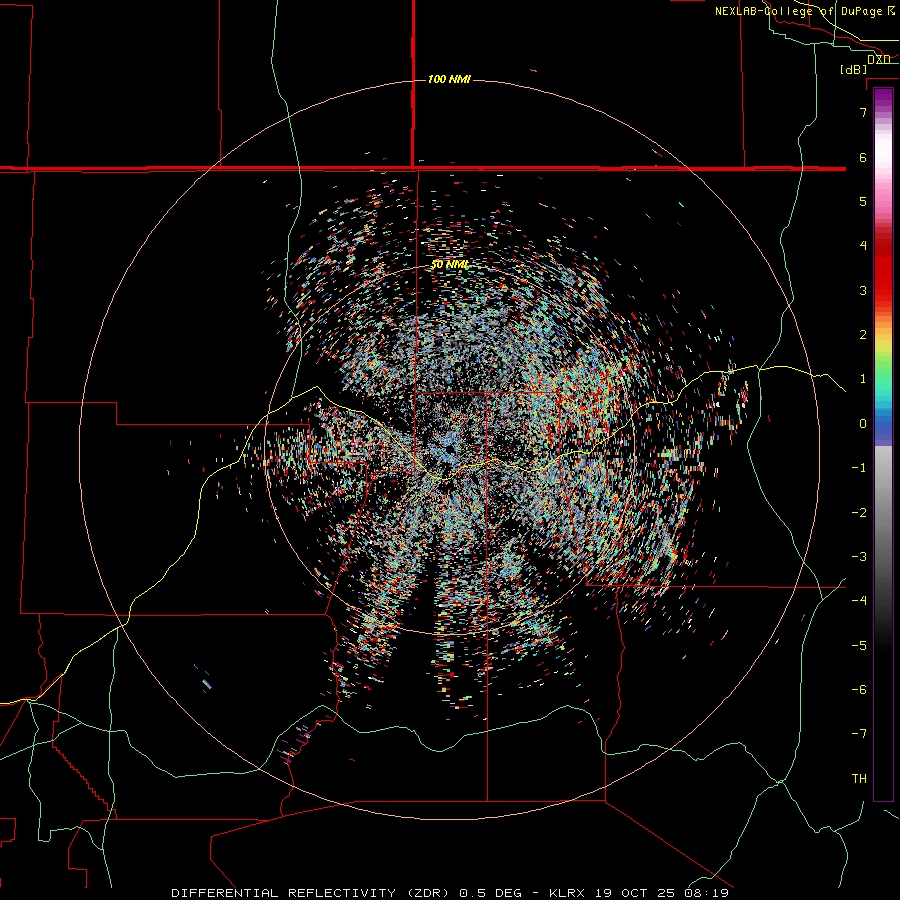Click the radar site center of the scan
This screenshot has height=900, width=900.
coord(449,449)
